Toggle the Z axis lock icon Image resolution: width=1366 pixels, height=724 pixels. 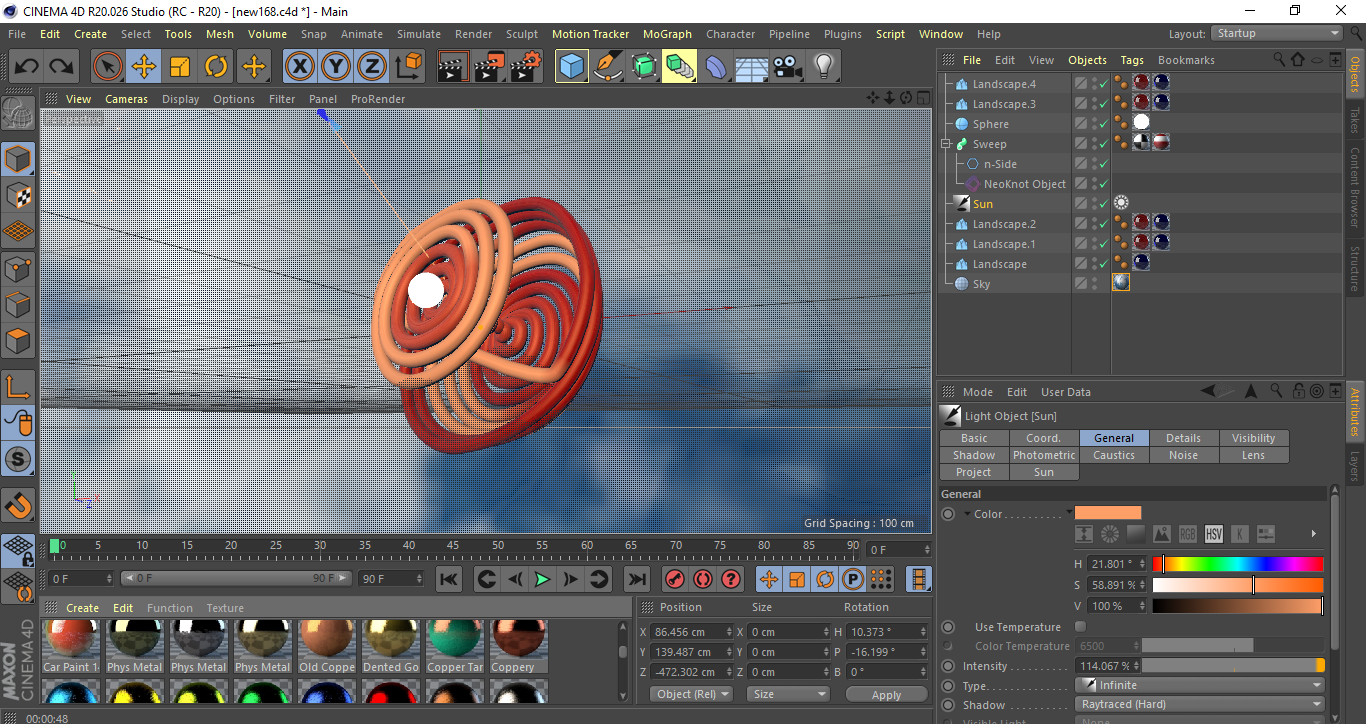(372, 67)
